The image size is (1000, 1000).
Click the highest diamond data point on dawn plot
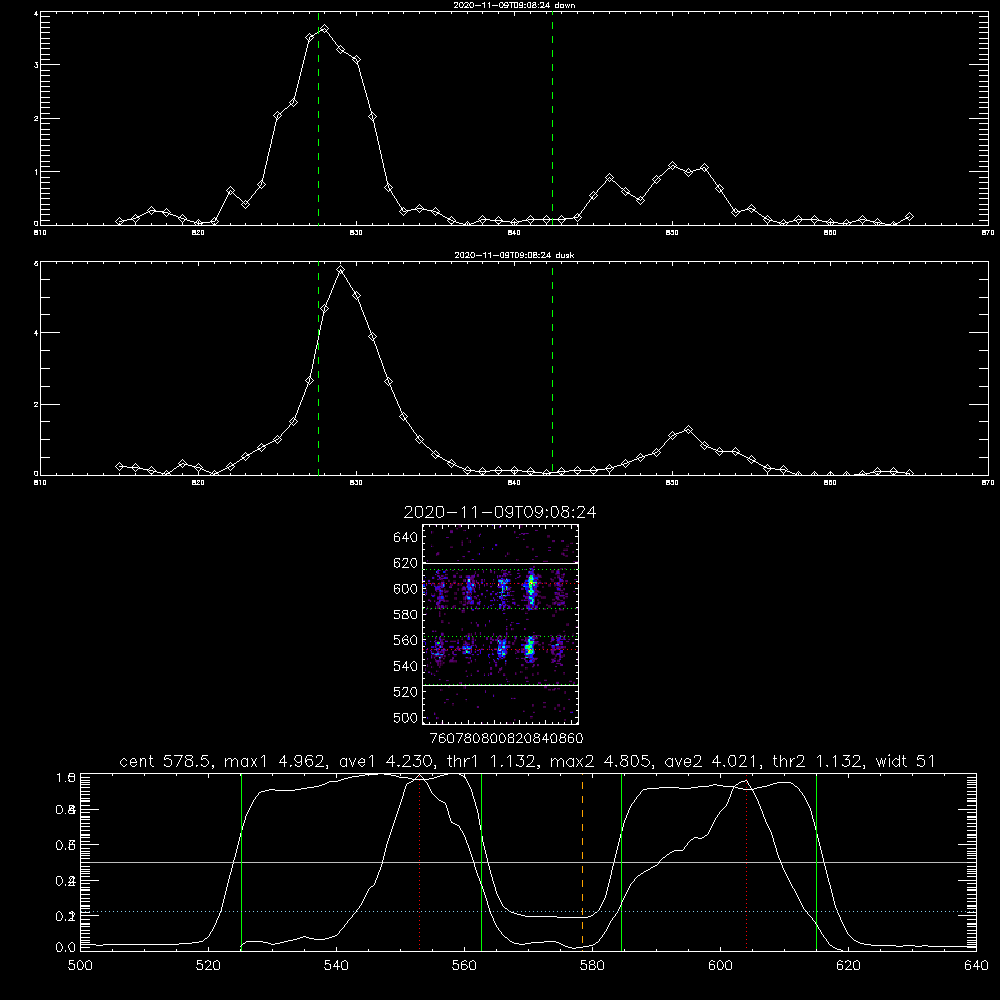(x=325, y=29)
